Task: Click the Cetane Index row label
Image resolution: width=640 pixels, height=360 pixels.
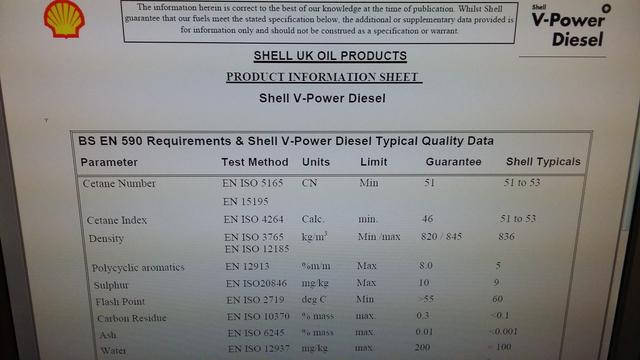Action: [x=117, y=220]
